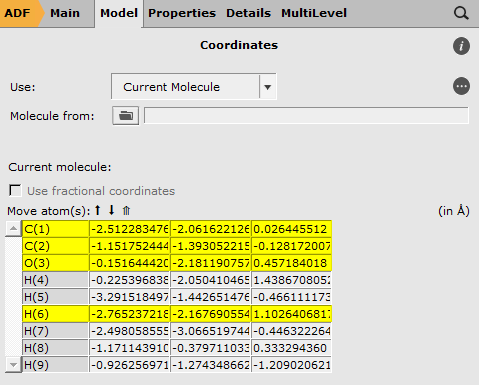
Task: Edit H(9) x coordinate -0.926256971
Action: click(130, 365)
